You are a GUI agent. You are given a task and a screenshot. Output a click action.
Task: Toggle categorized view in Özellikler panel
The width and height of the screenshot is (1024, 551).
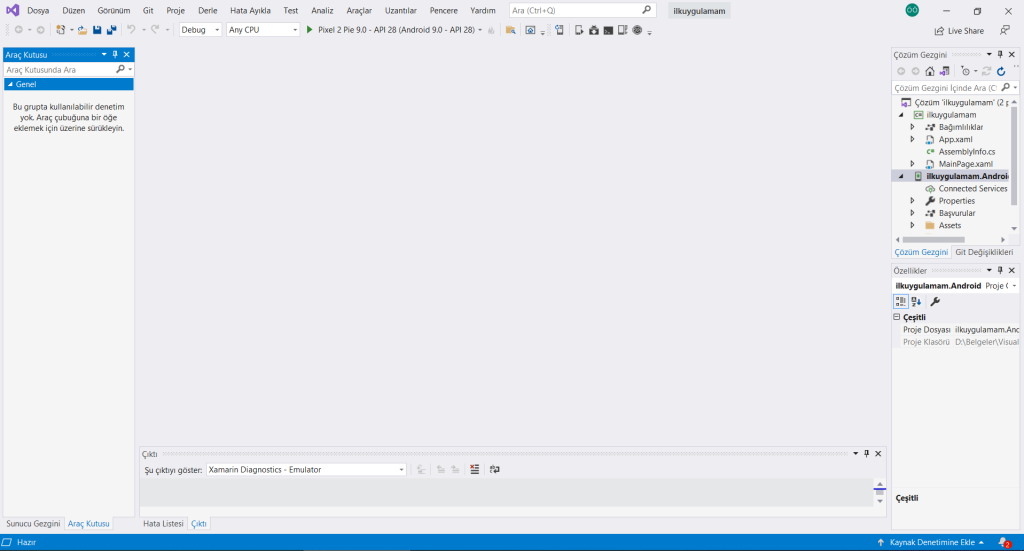click(x=900, y=301)
